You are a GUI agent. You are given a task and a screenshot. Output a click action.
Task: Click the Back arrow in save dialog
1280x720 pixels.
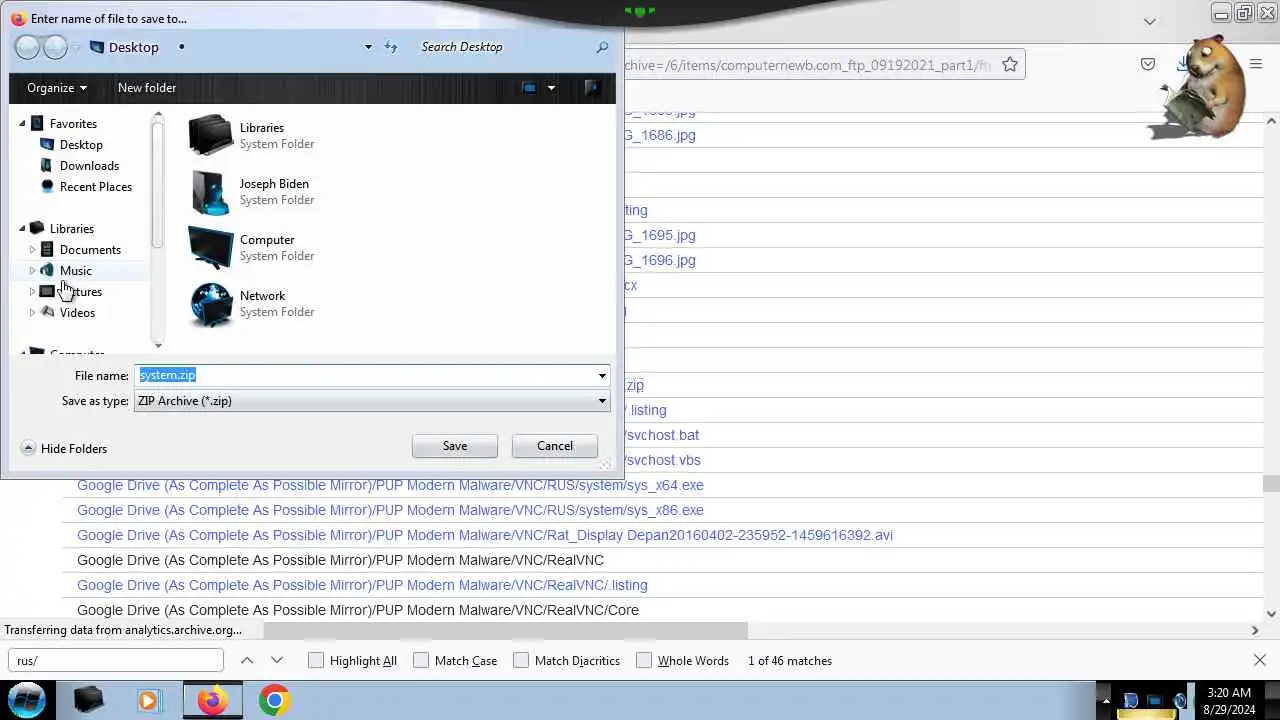coord(28,47)
